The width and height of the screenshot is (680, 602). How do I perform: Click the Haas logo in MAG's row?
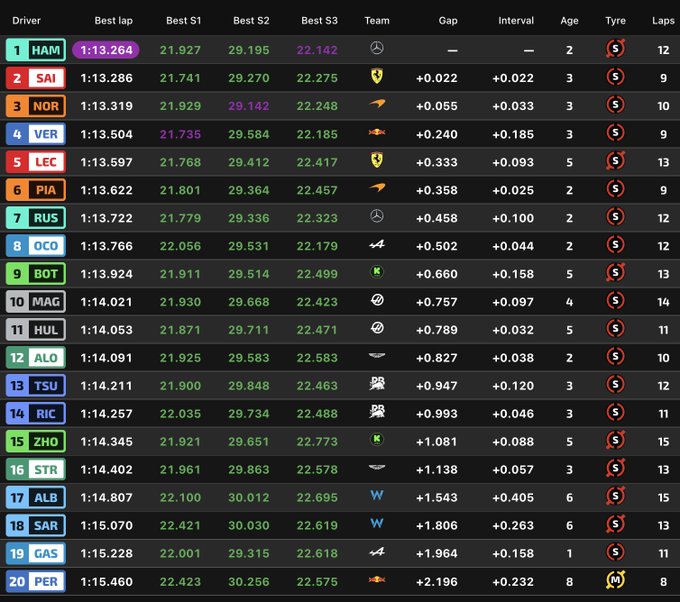point(377,300)
